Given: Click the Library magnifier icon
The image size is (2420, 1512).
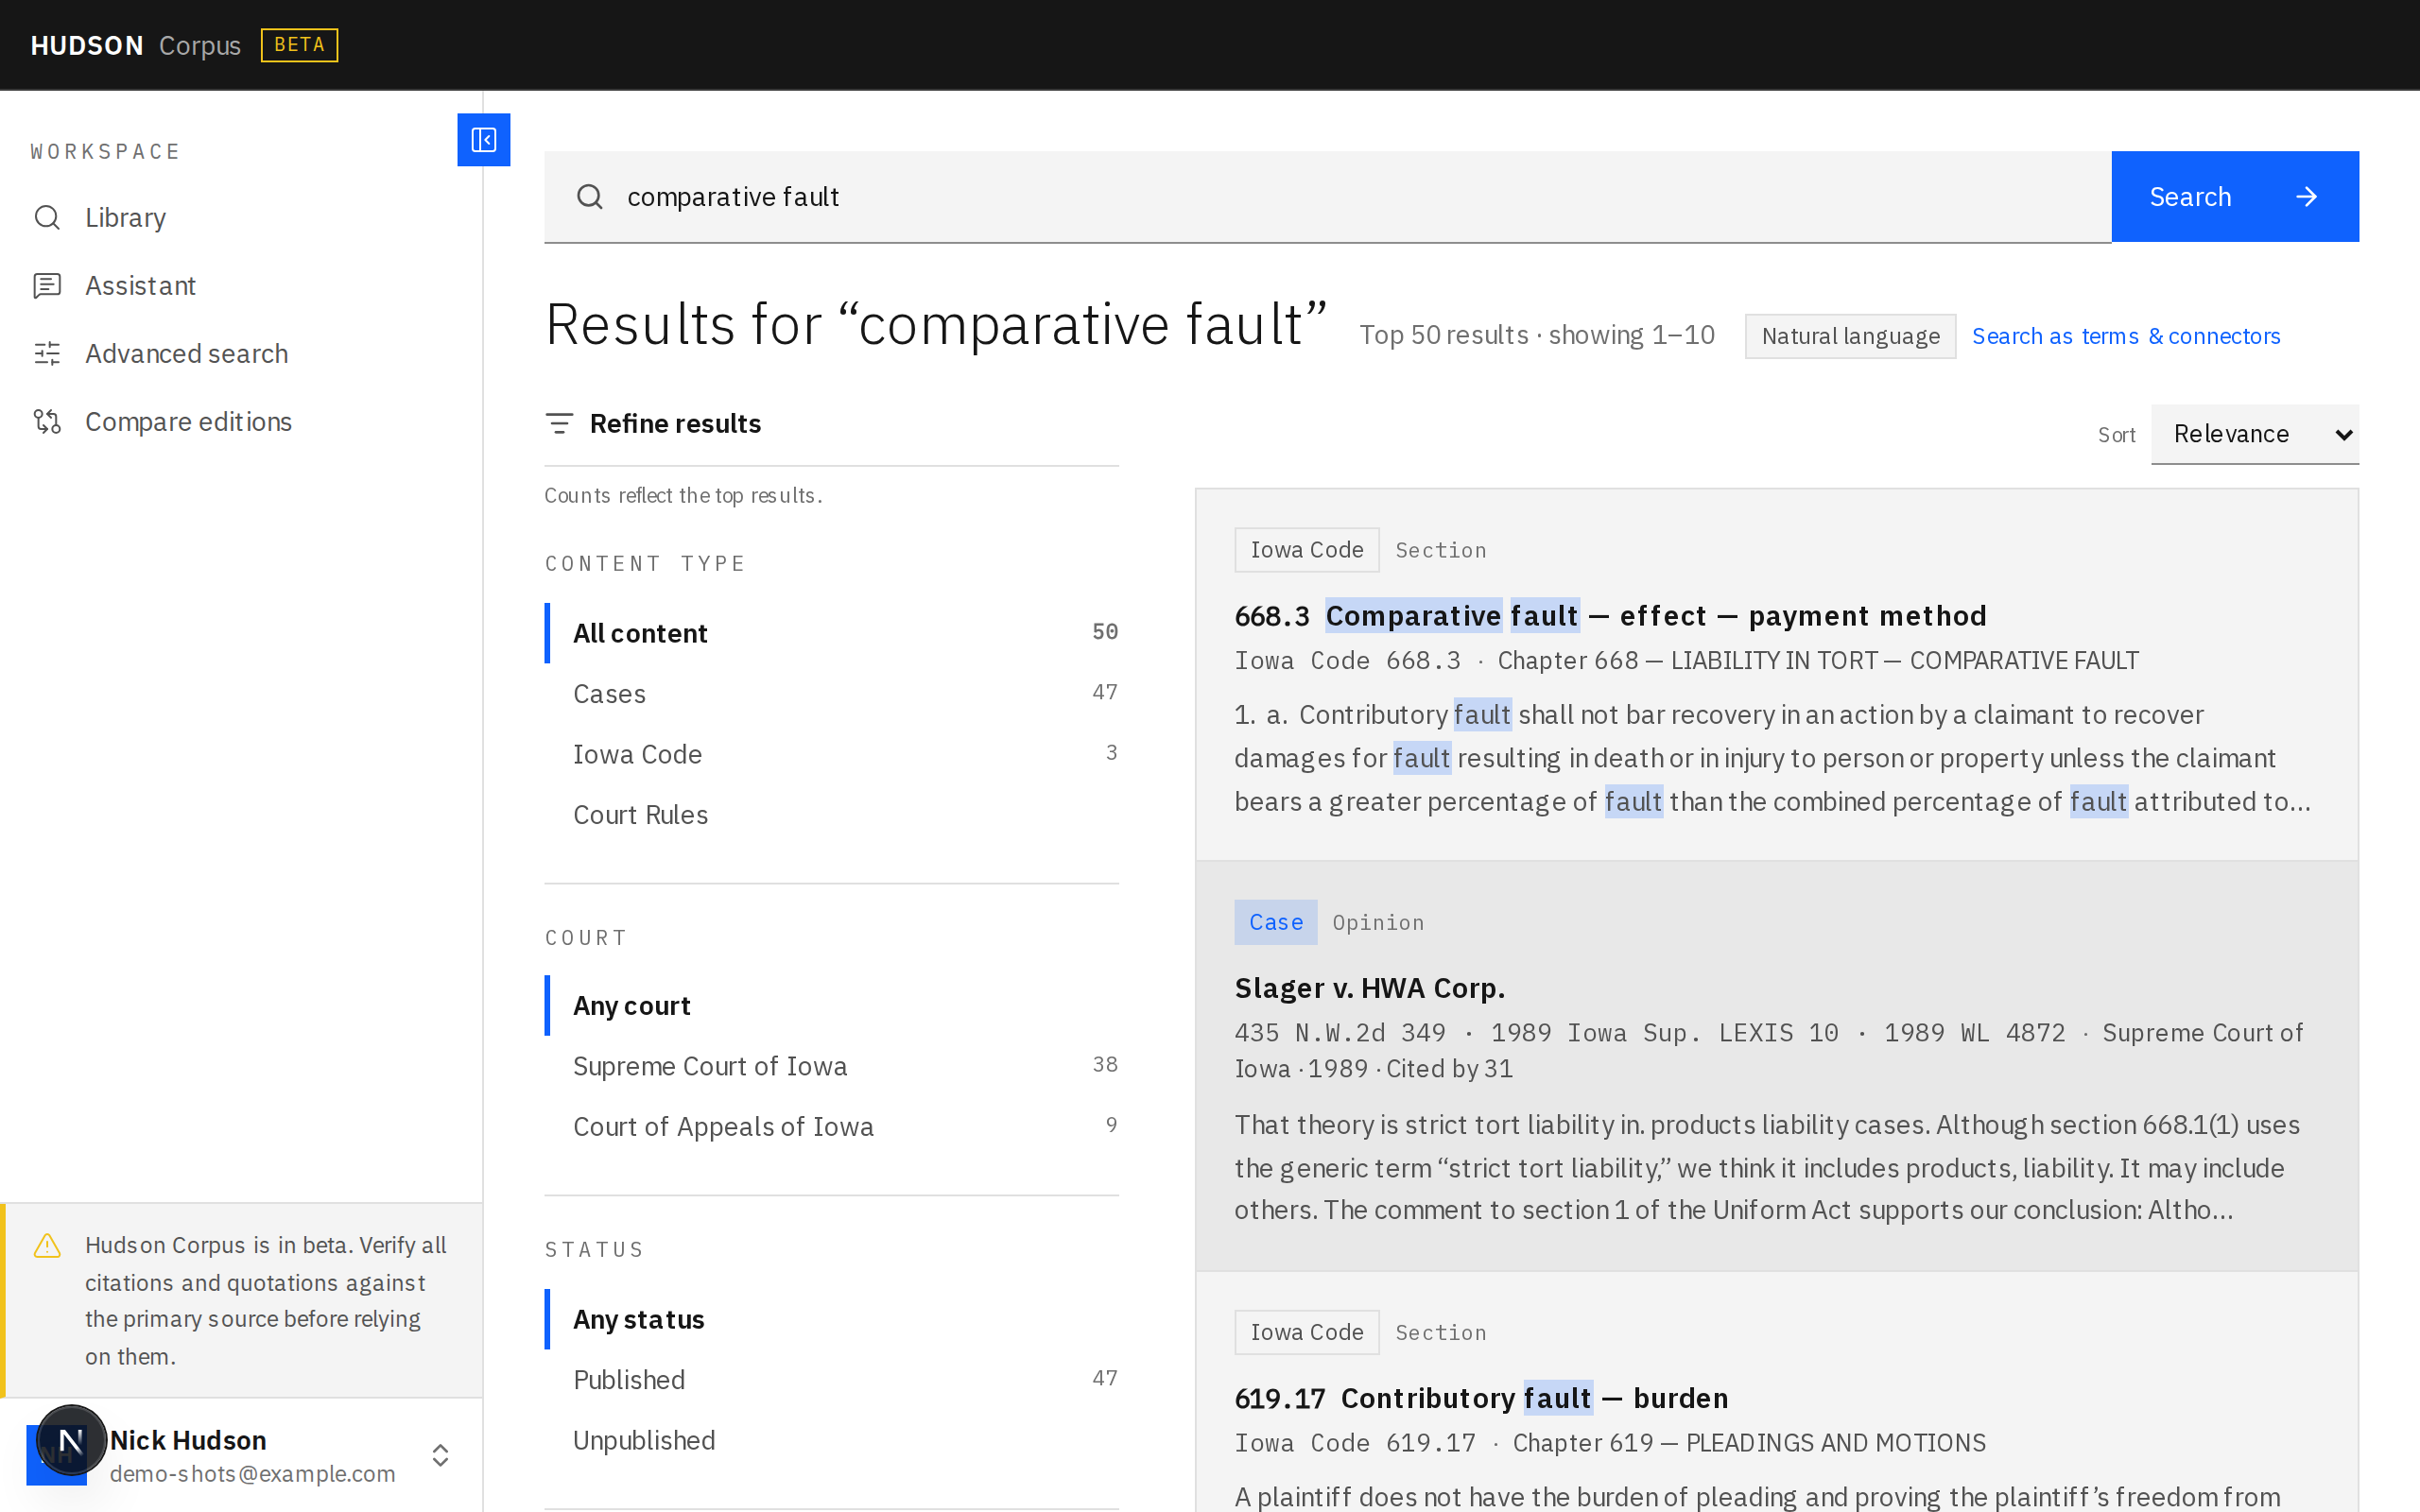Looking at the screenshot, I should click(47, 217).
